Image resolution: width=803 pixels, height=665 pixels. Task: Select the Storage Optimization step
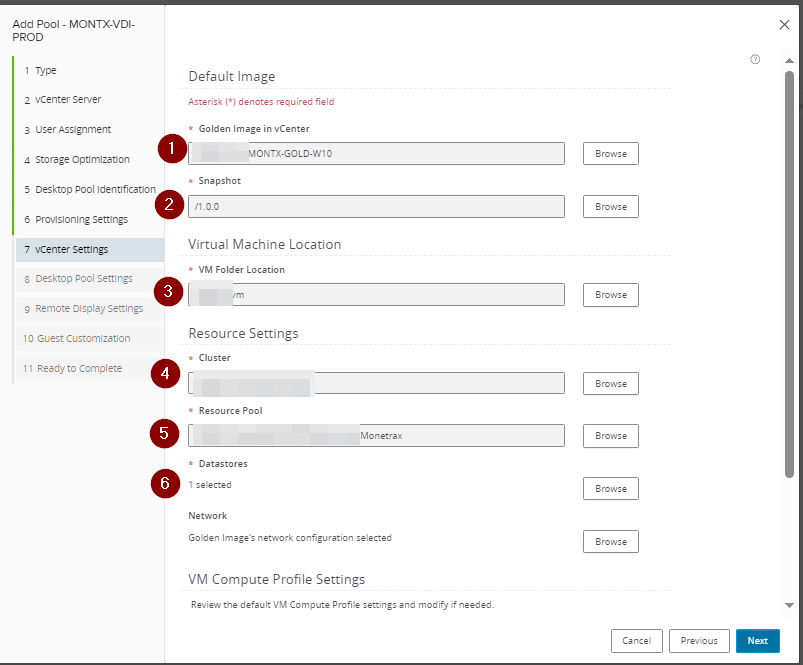point(82,160)
